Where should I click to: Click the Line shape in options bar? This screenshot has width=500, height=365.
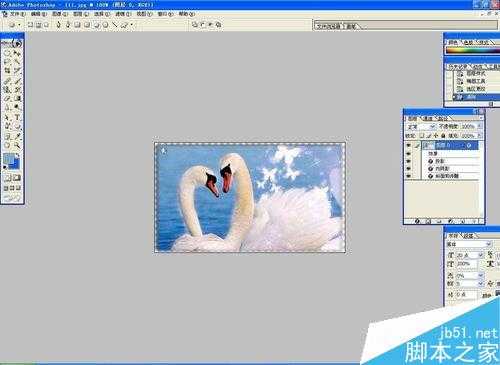pos(115,24)
